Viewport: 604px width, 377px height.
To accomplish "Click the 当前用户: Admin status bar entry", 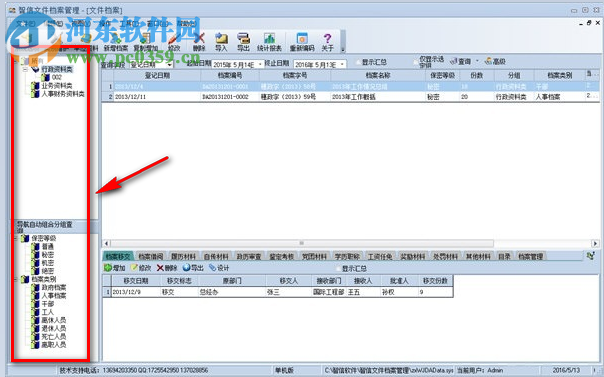I will [480, 370].
